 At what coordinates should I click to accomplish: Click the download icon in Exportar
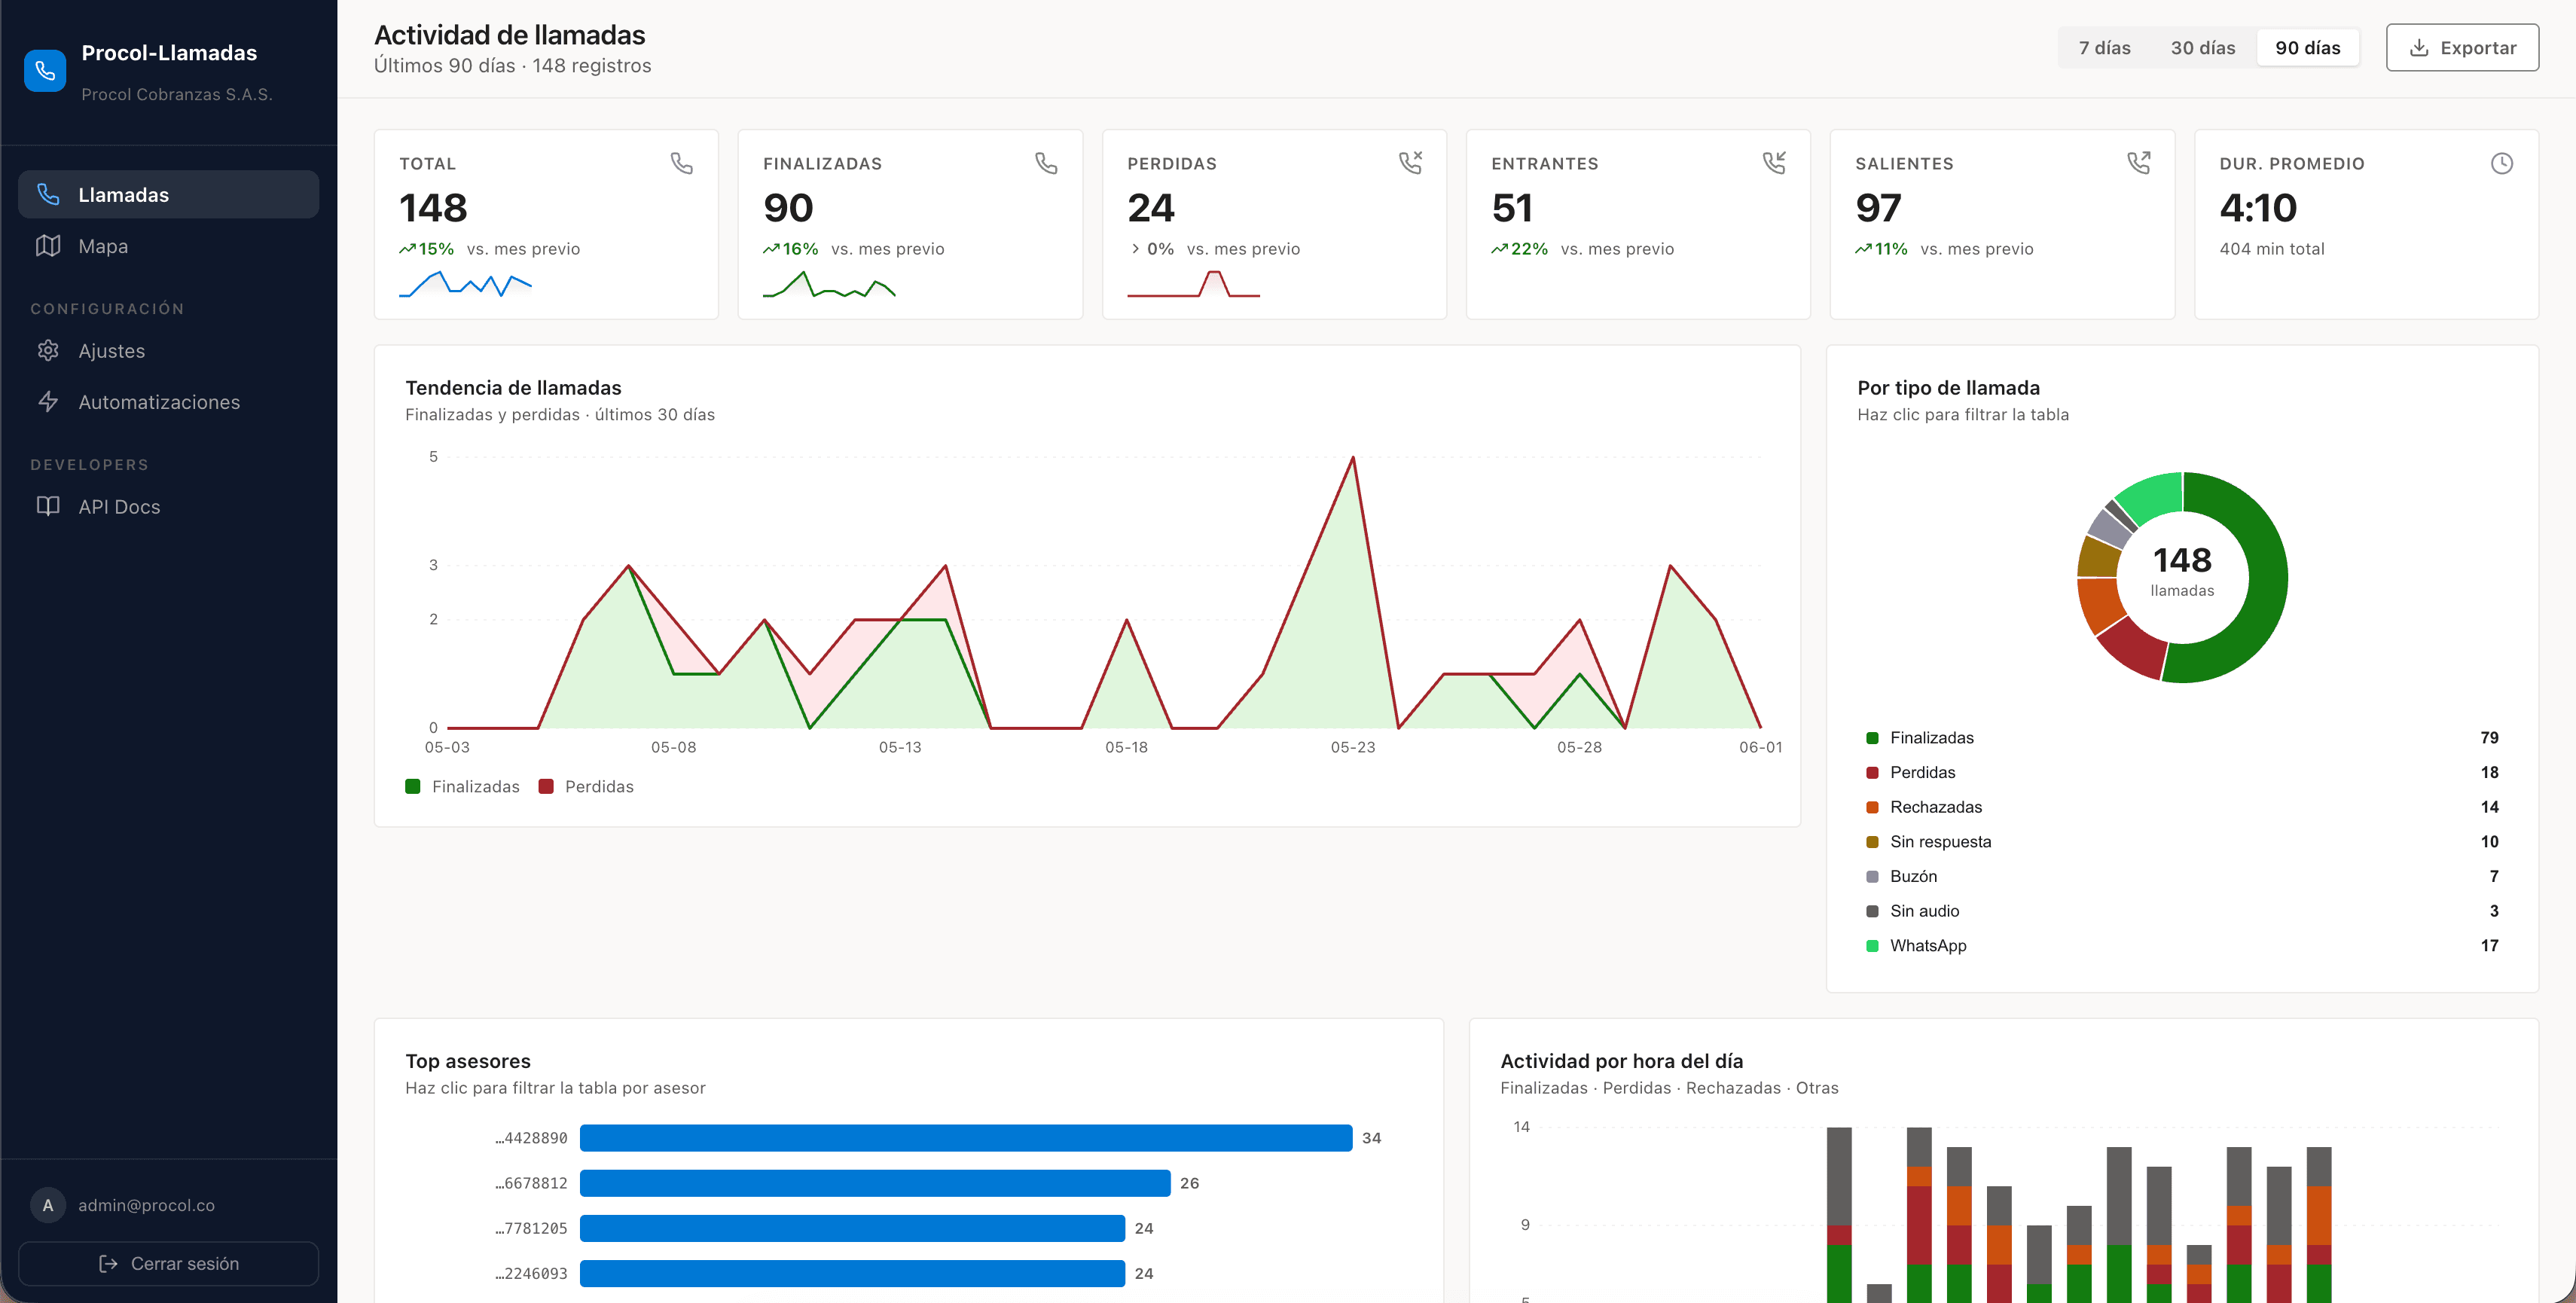click(x=2419, y=48)
